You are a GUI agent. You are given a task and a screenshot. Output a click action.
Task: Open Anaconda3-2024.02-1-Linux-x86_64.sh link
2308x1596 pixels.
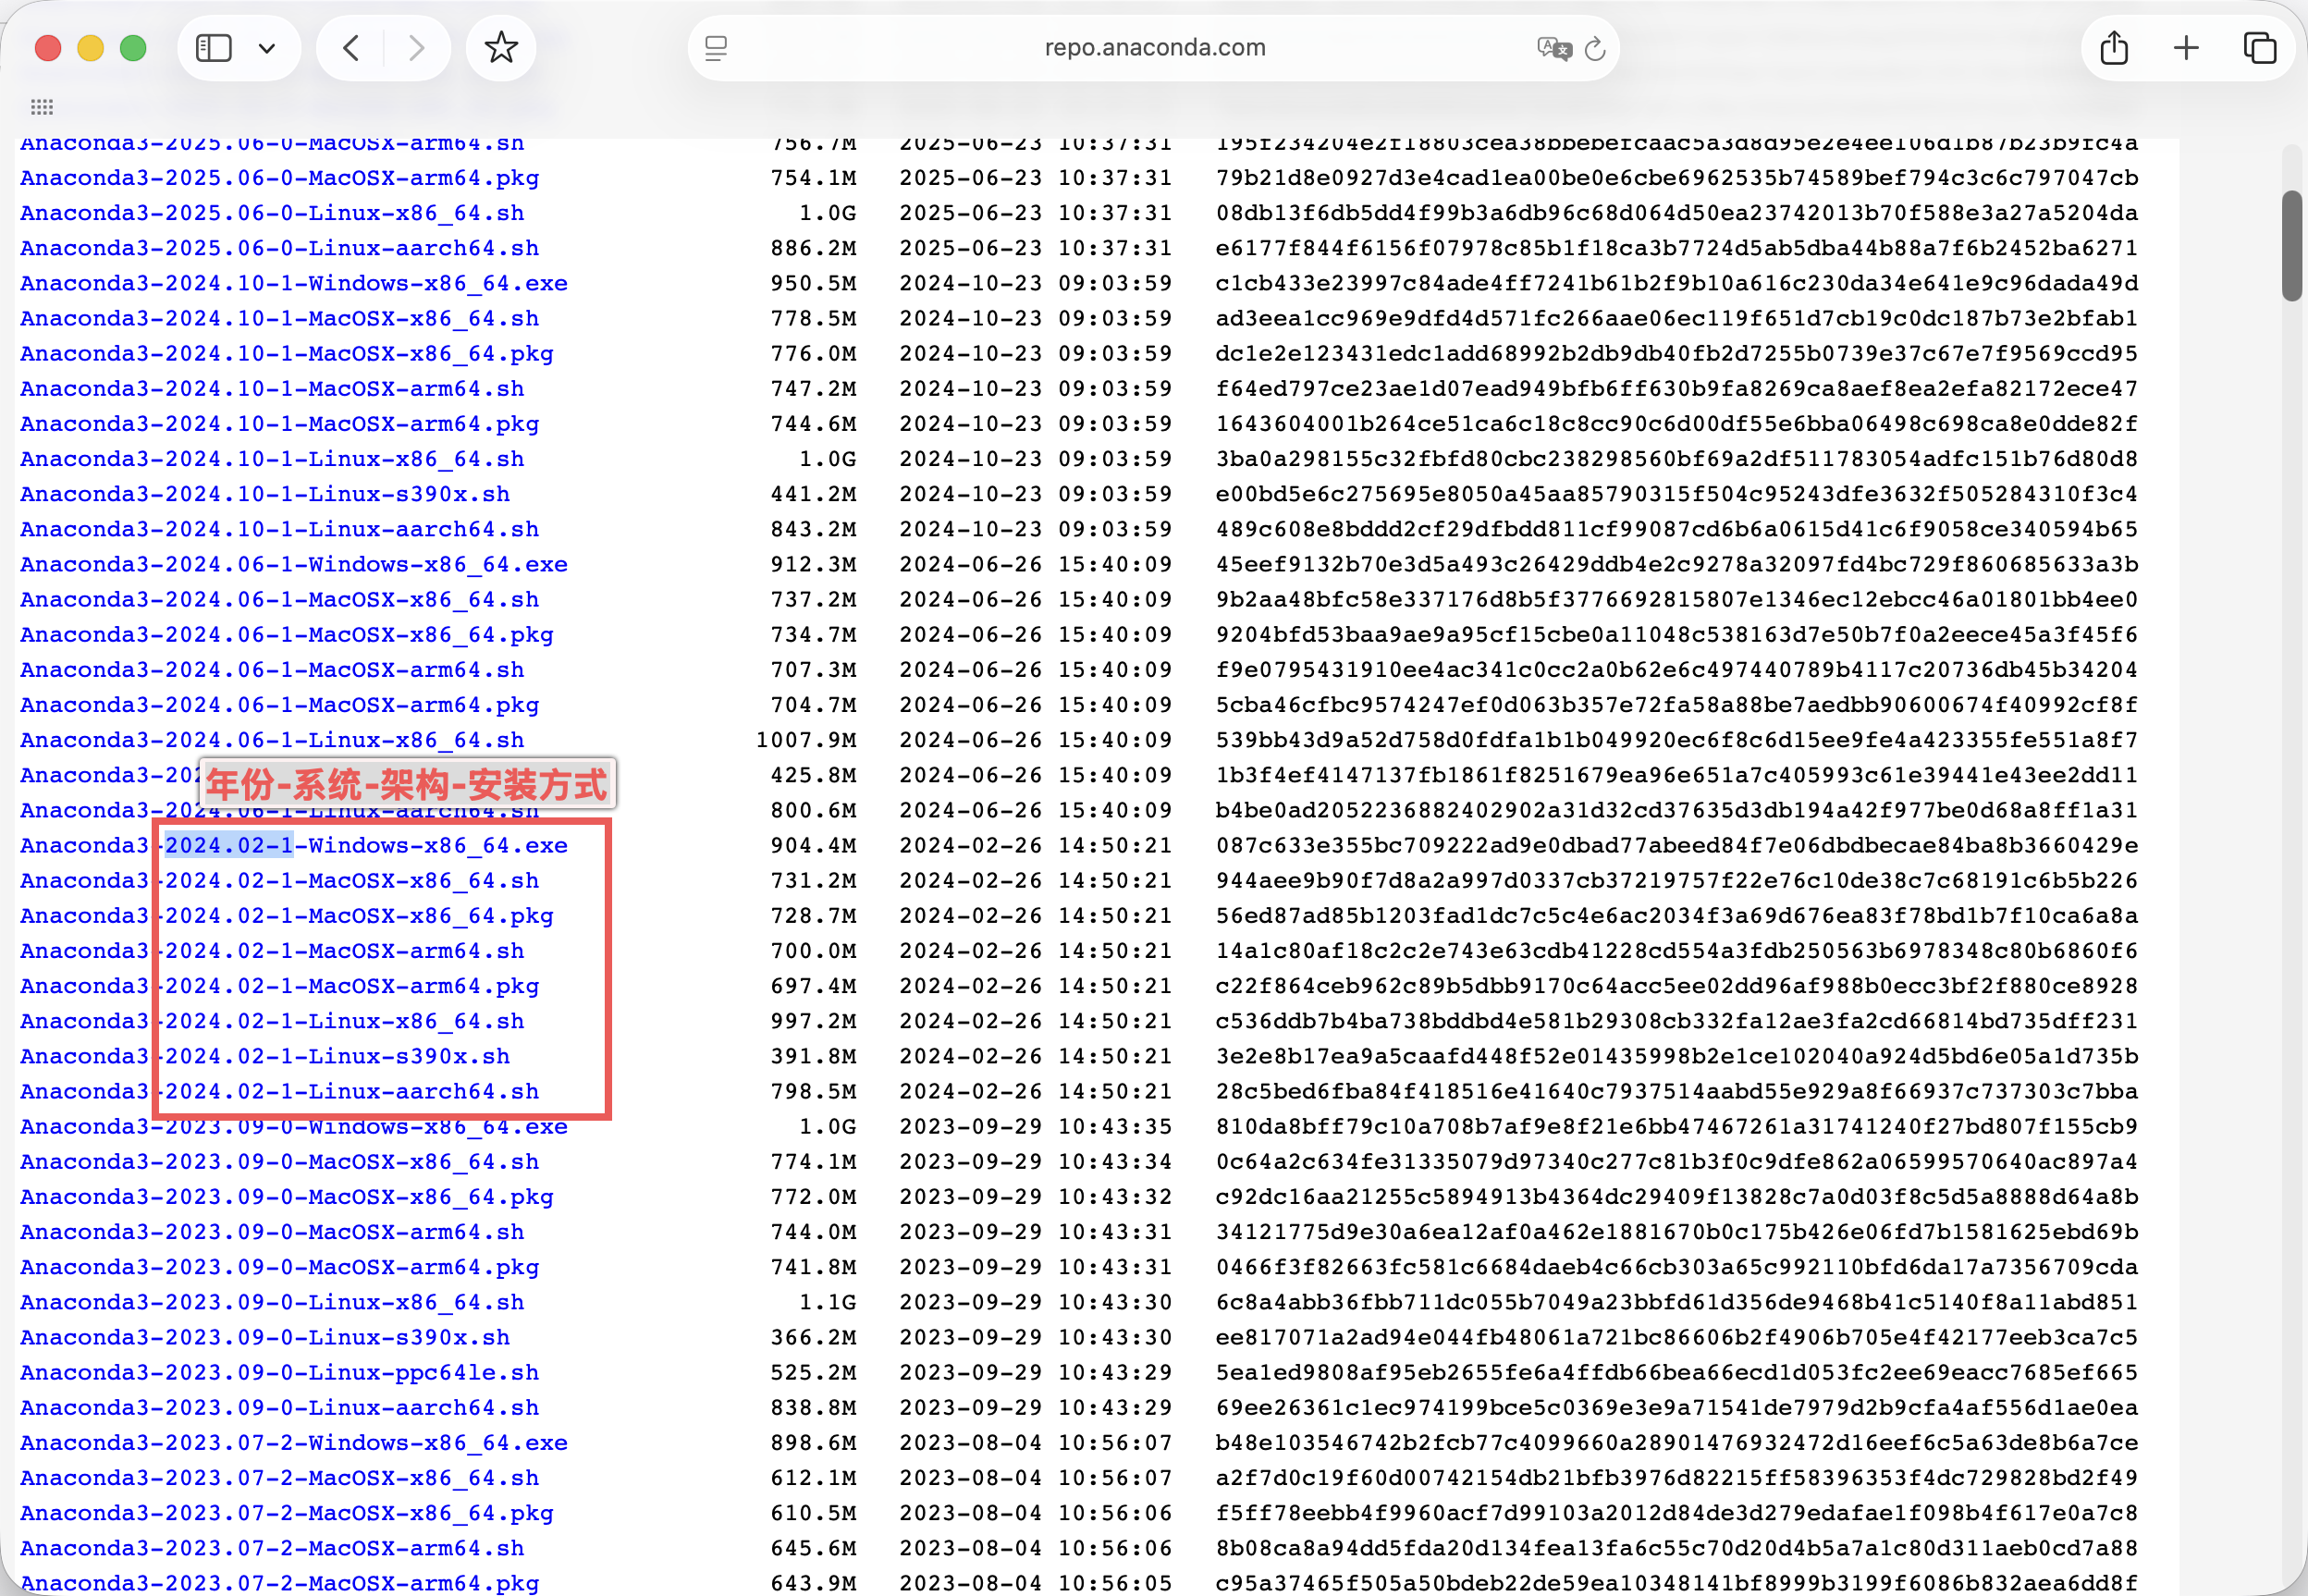click(272, 1021)
